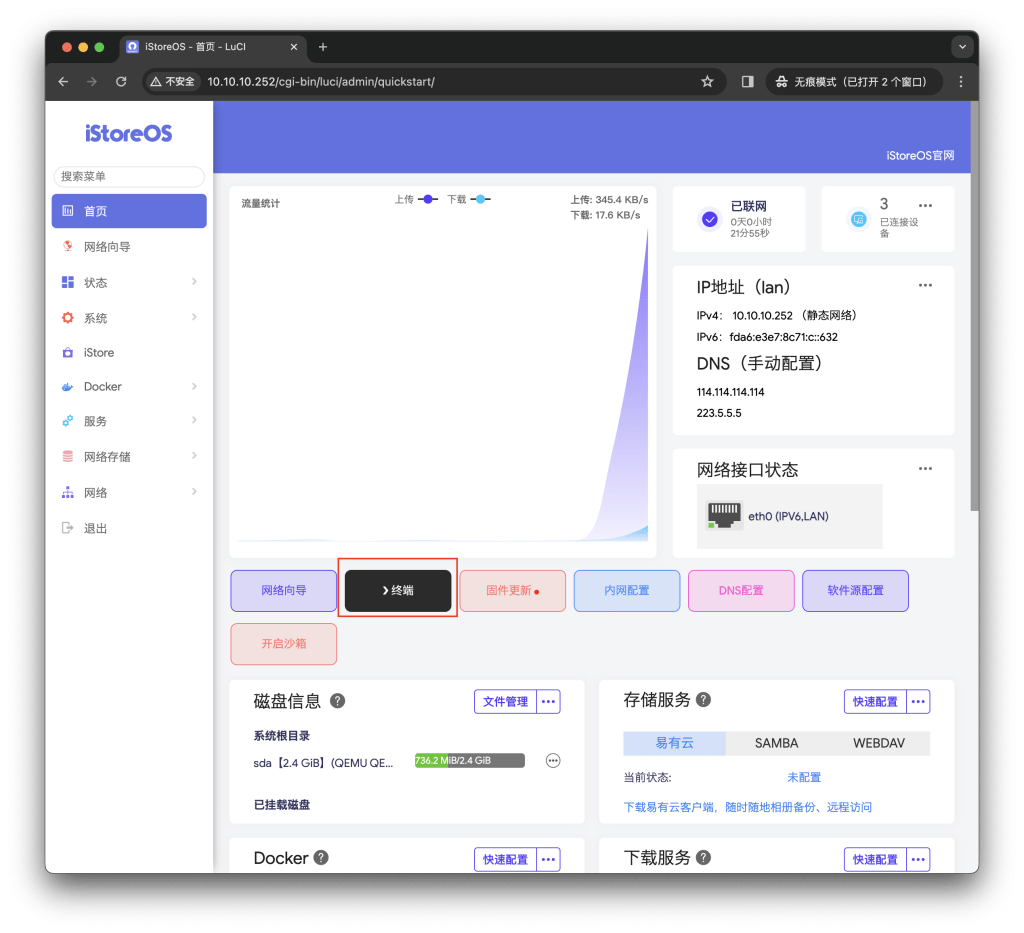Open 网络向导 in the sidebar
This screenshot has width=1024, height=933.
[129, 247]
